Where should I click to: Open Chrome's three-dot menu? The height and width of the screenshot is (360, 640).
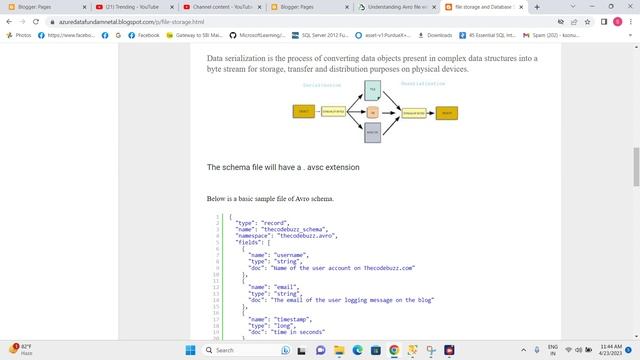point(631,22)
